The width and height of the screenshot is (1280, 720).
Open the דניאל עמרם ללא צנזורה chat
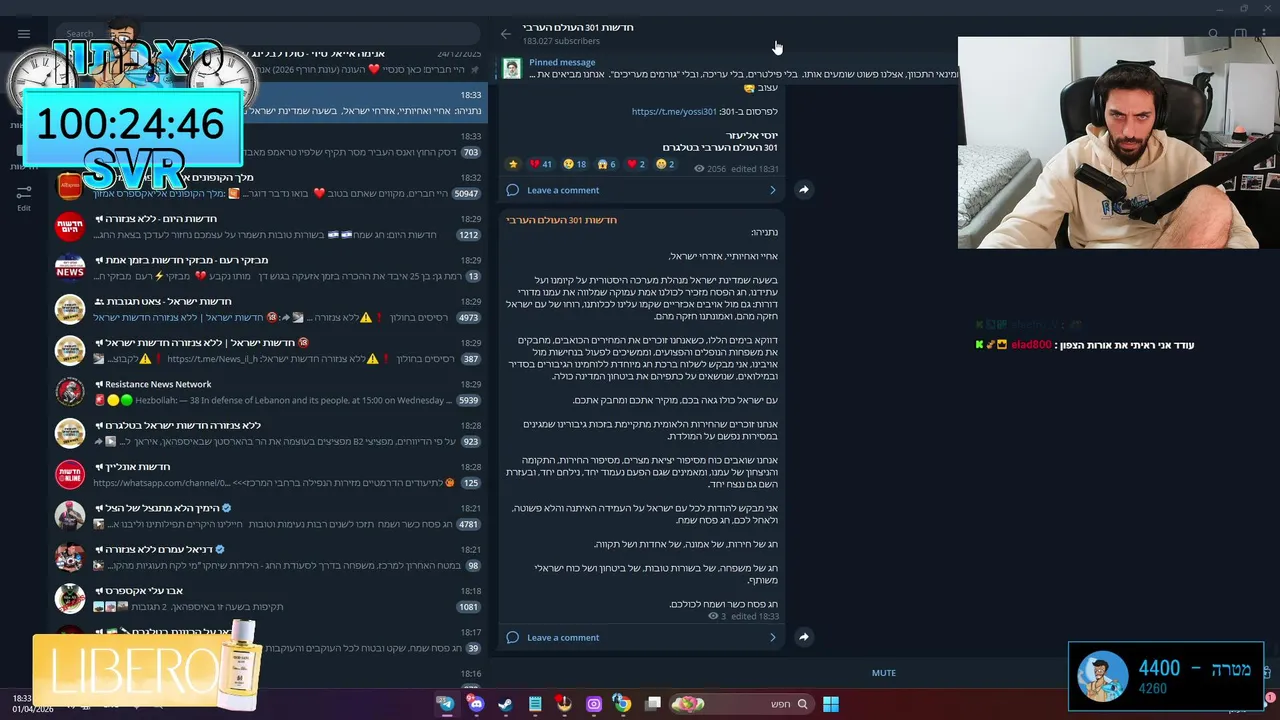pyautogui.click(x=268, y=557)
